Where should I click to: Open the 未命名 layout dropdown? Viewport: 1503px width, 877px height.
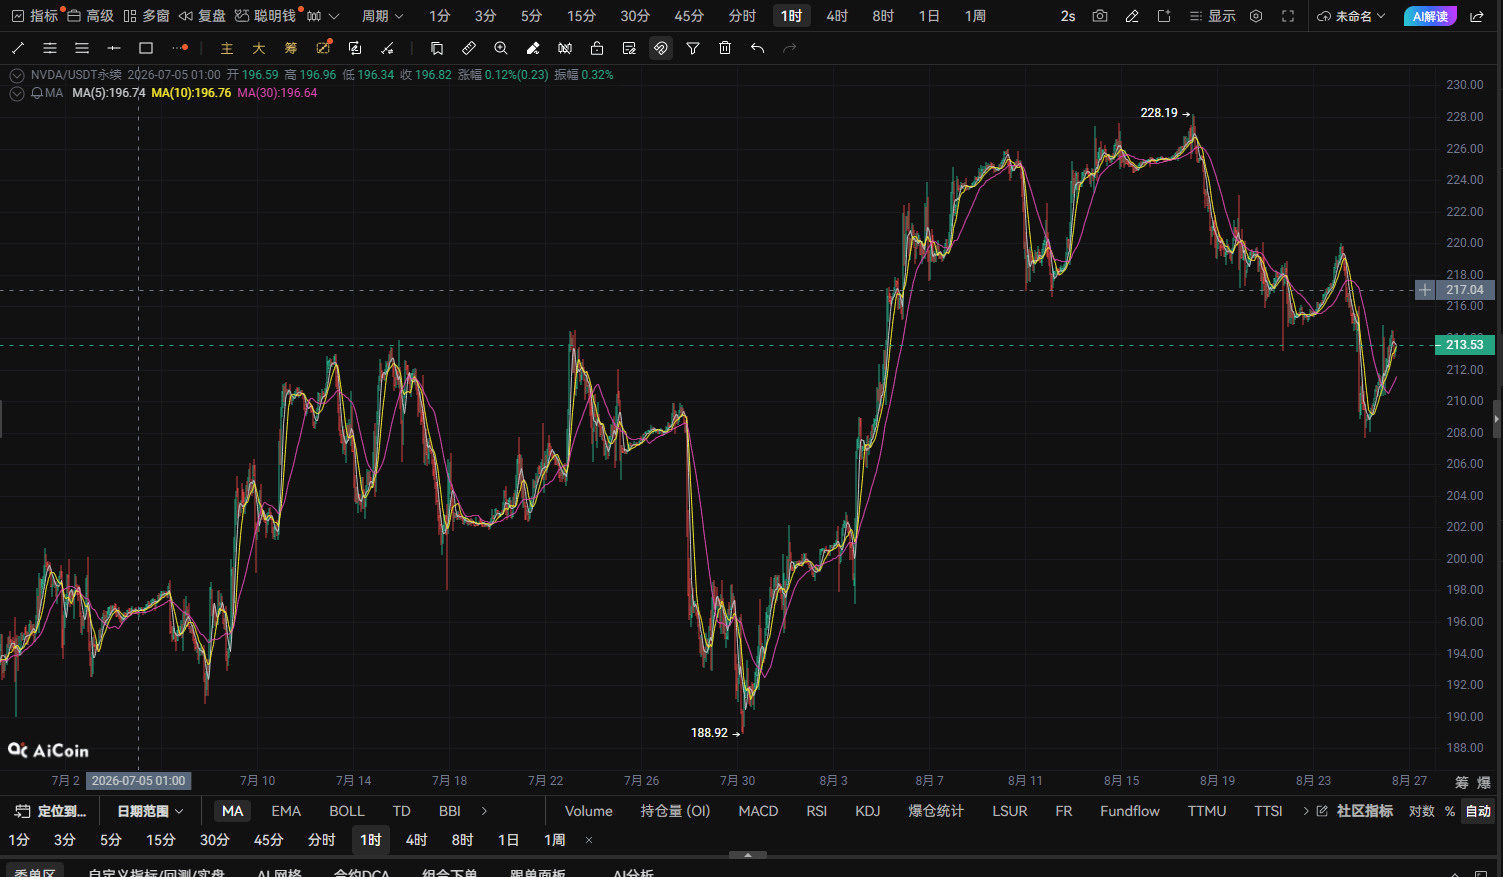click(1352, 16)
